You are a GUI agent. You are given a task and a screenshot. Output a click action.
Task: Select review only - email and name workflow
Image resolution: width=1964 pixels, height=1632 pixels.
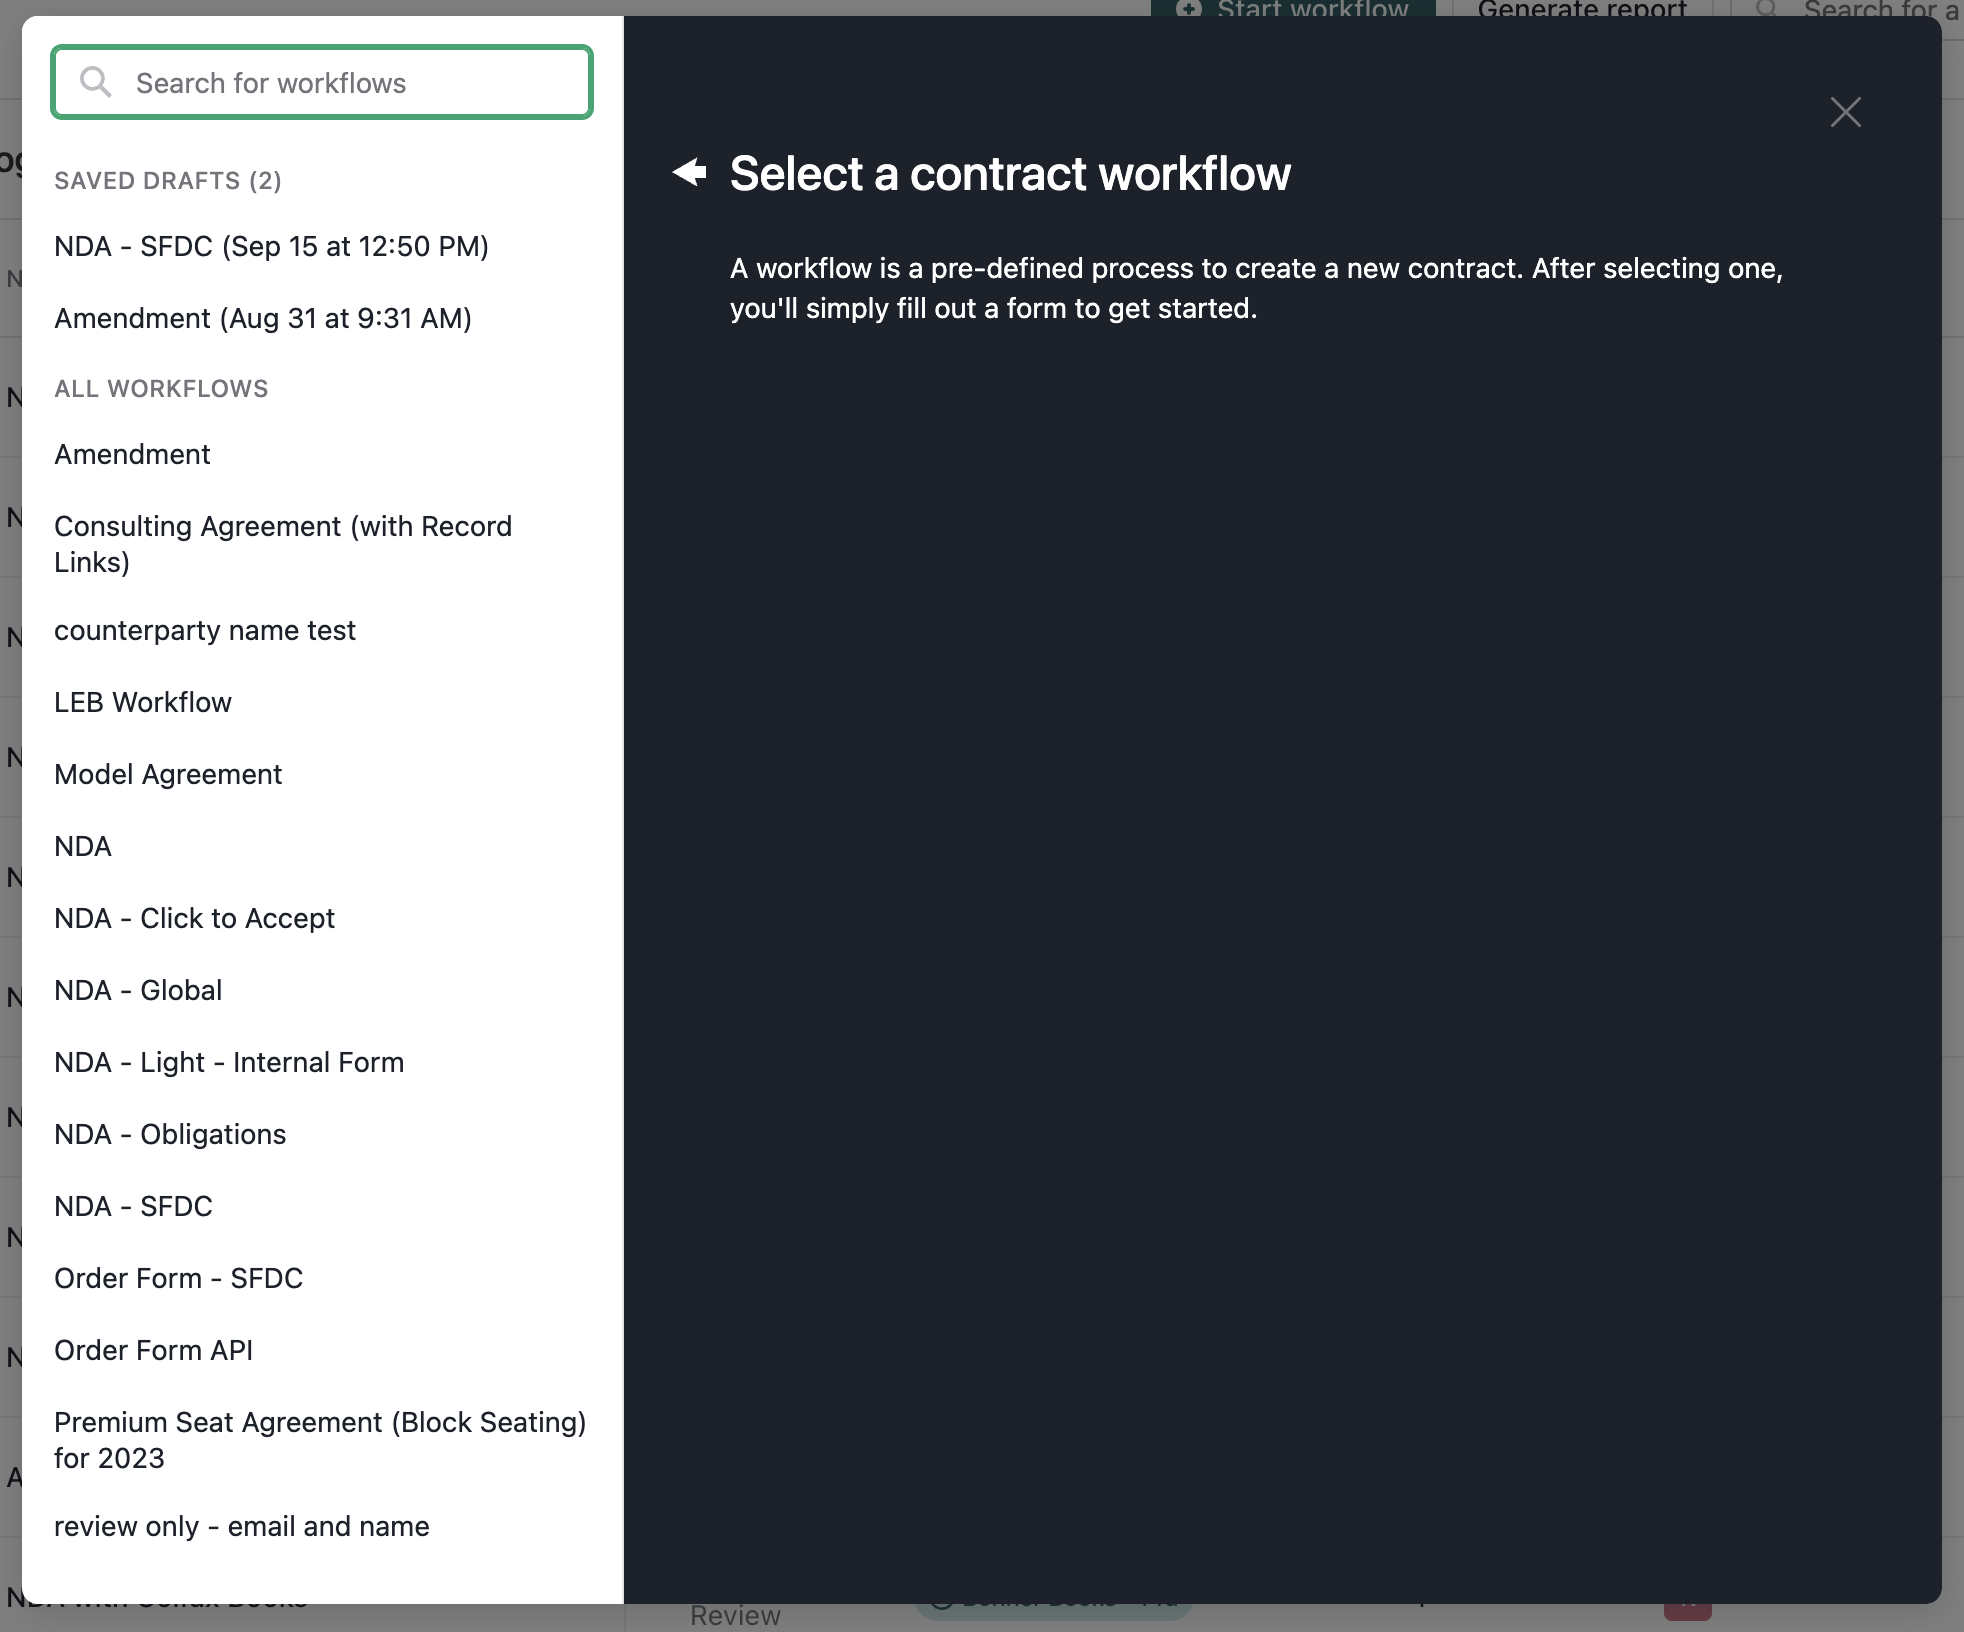pos(242,1526)
